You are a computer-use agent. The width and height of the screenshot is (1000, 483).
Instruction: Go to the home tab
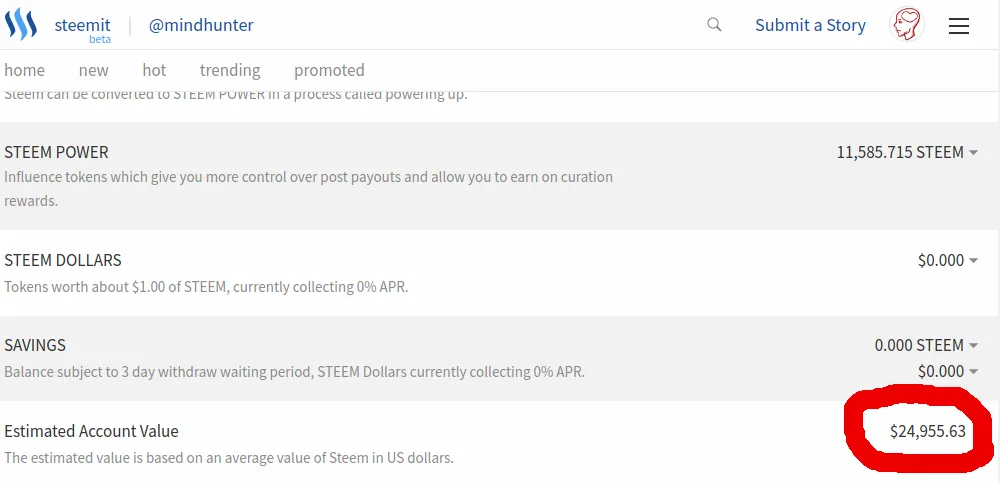pyautogui.click(x=24, y=70)
